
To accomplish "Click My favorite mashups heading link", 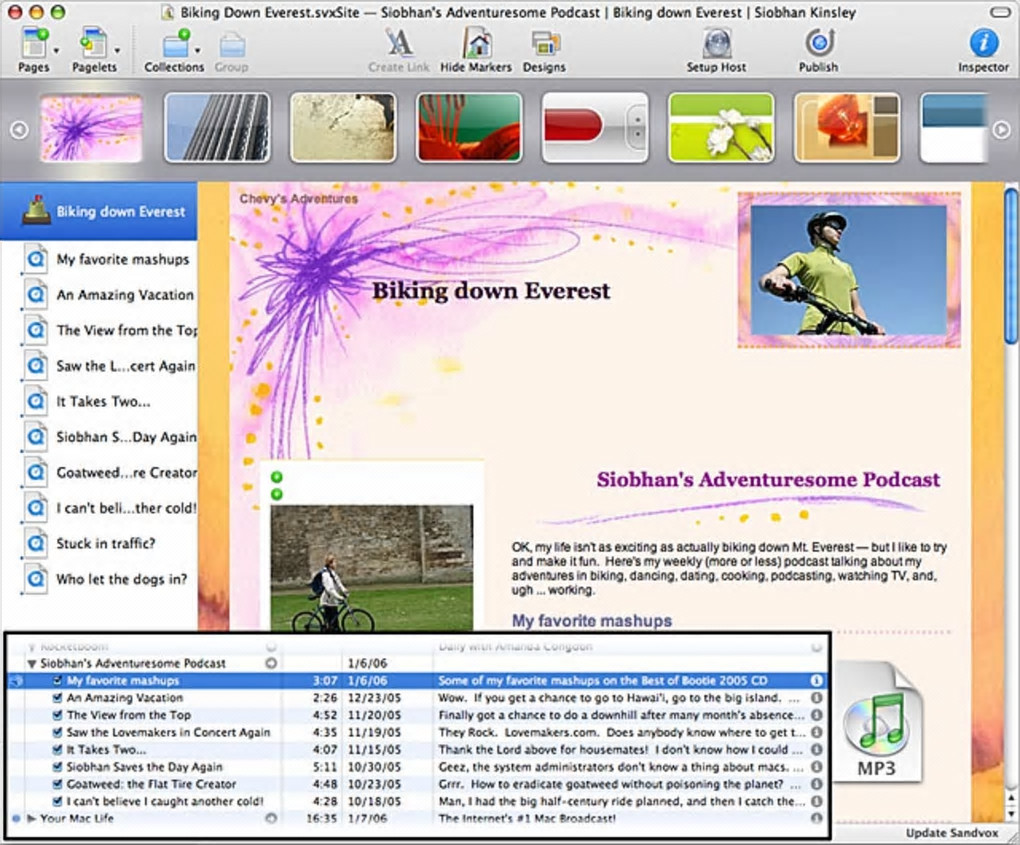I will (591, 621).
